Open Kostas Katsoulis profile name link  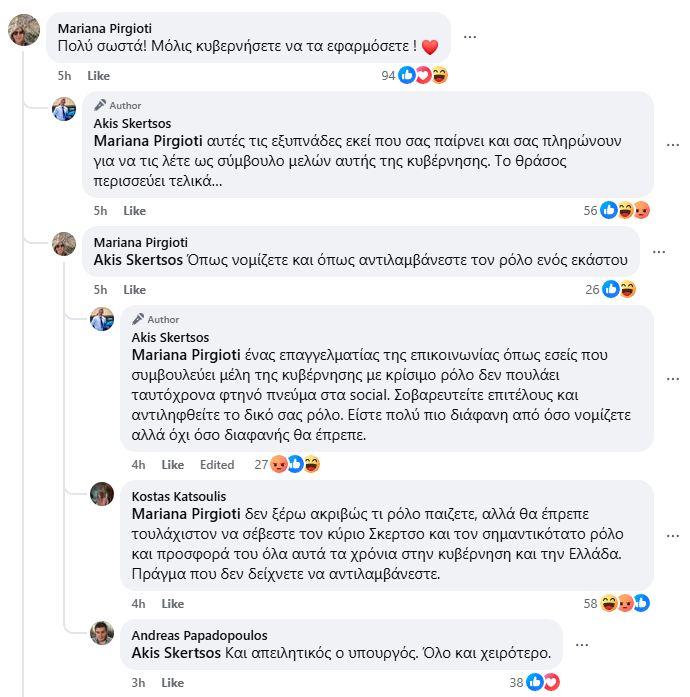[179, 496]
